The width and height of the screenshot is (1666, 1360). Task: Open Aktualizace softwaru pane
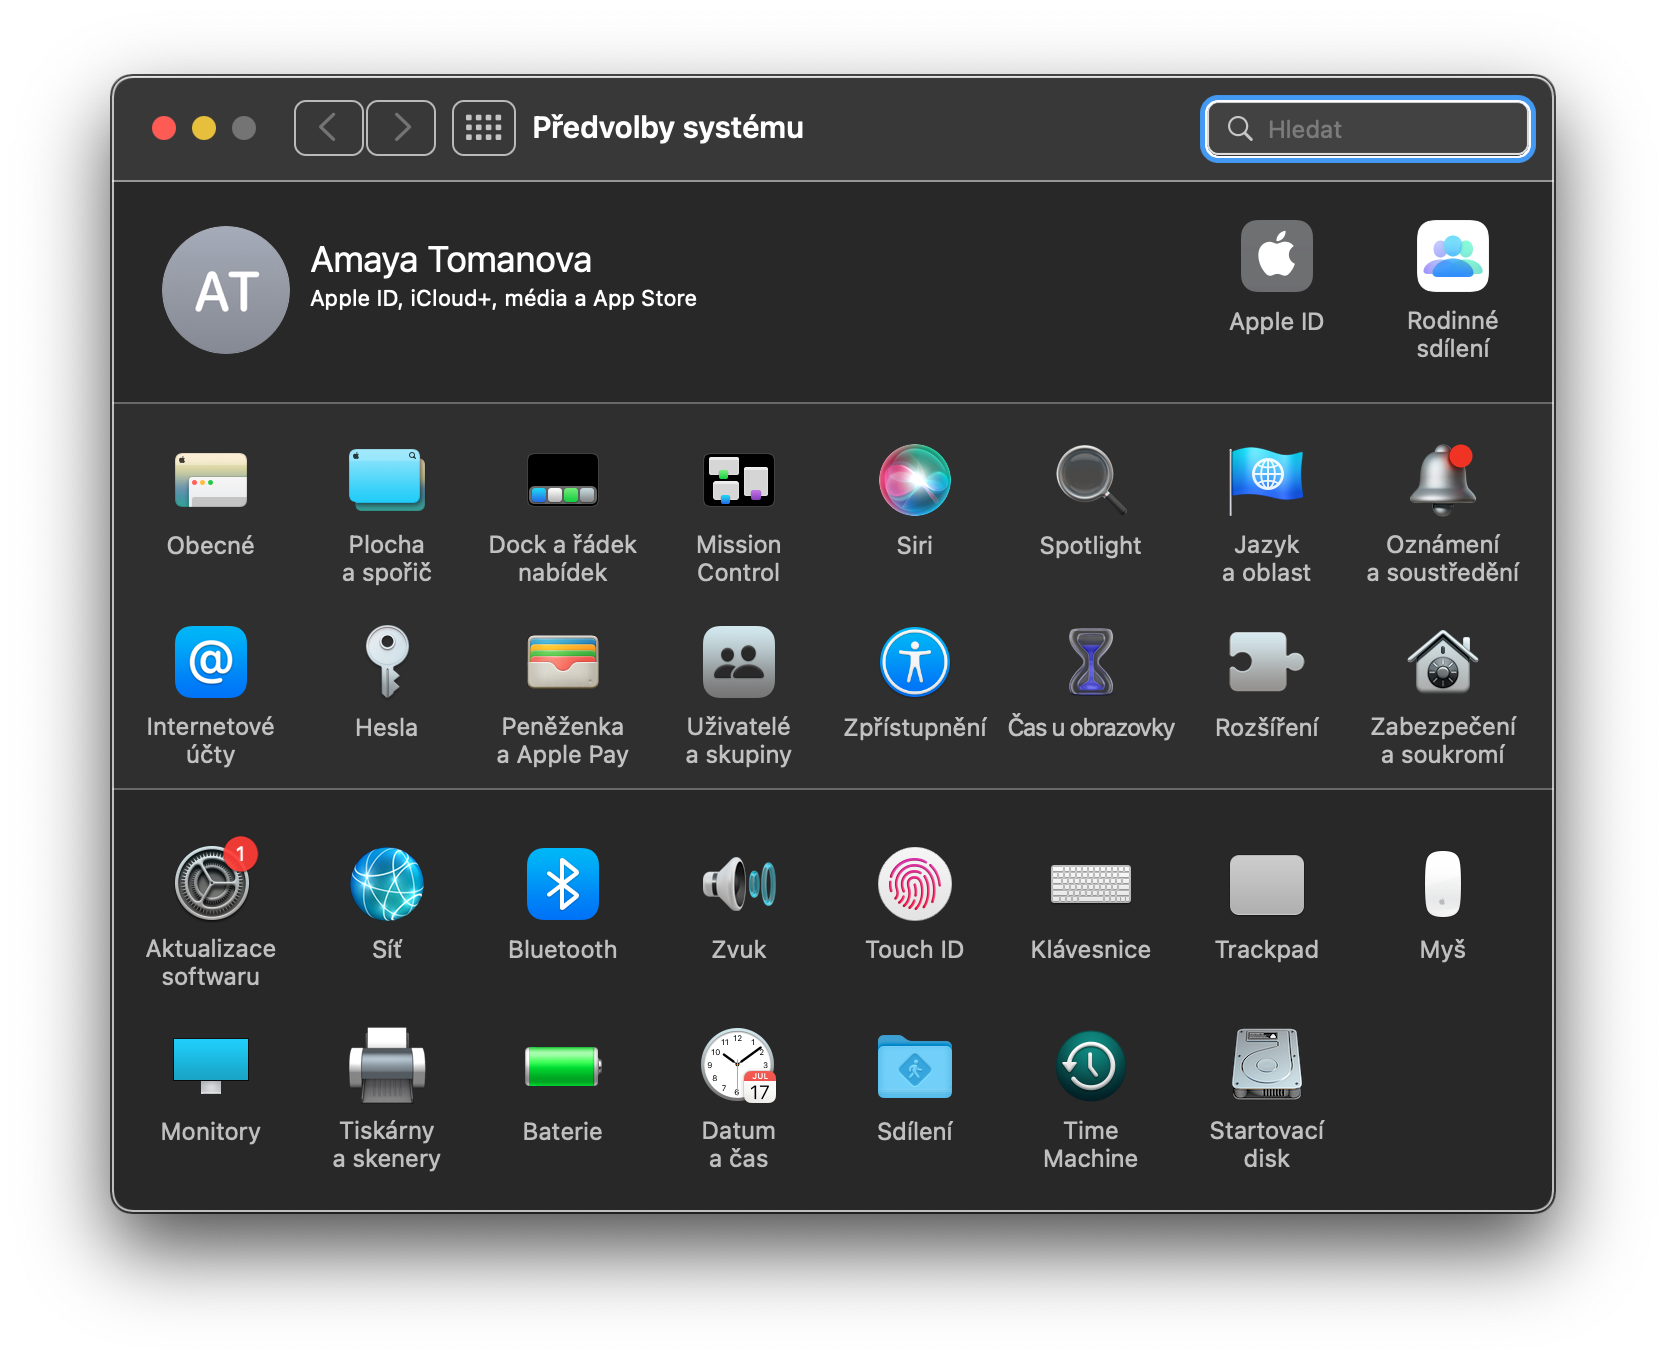point(211,884)
